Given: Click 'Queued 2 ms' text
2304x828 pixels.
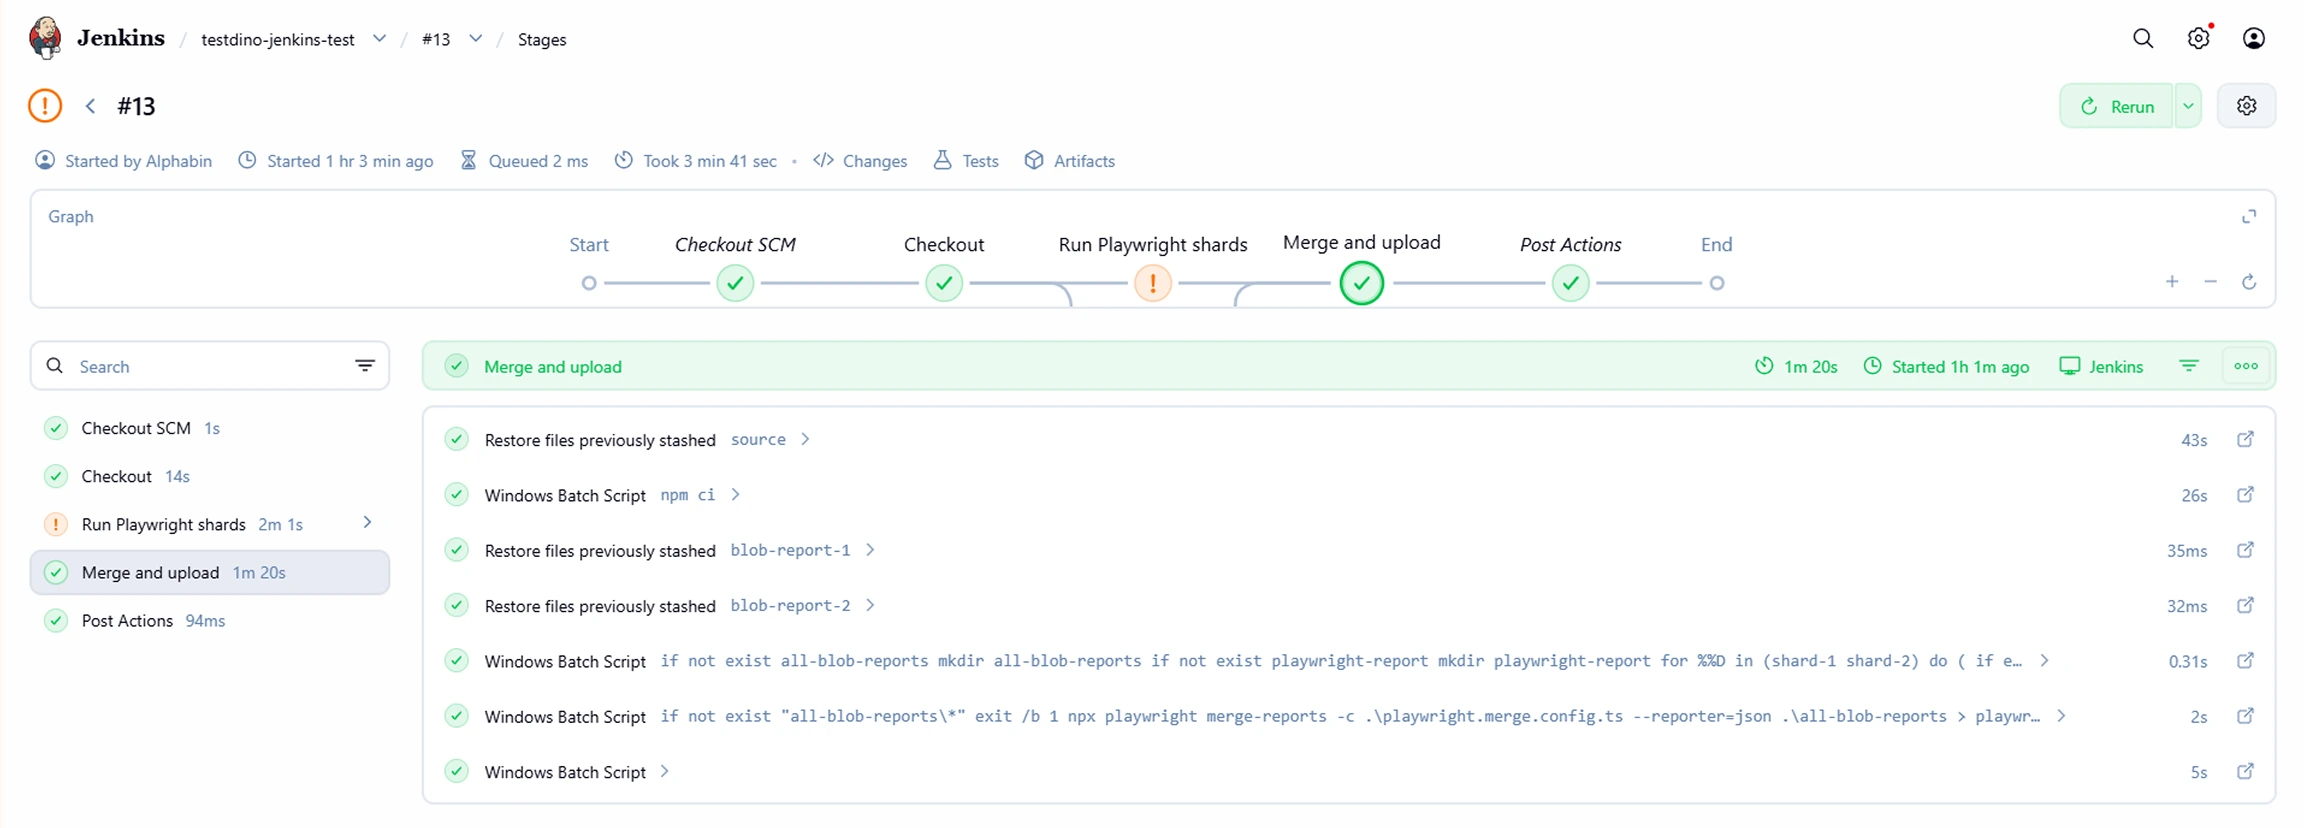Looking at the screenshot, I should click(538, 161).
